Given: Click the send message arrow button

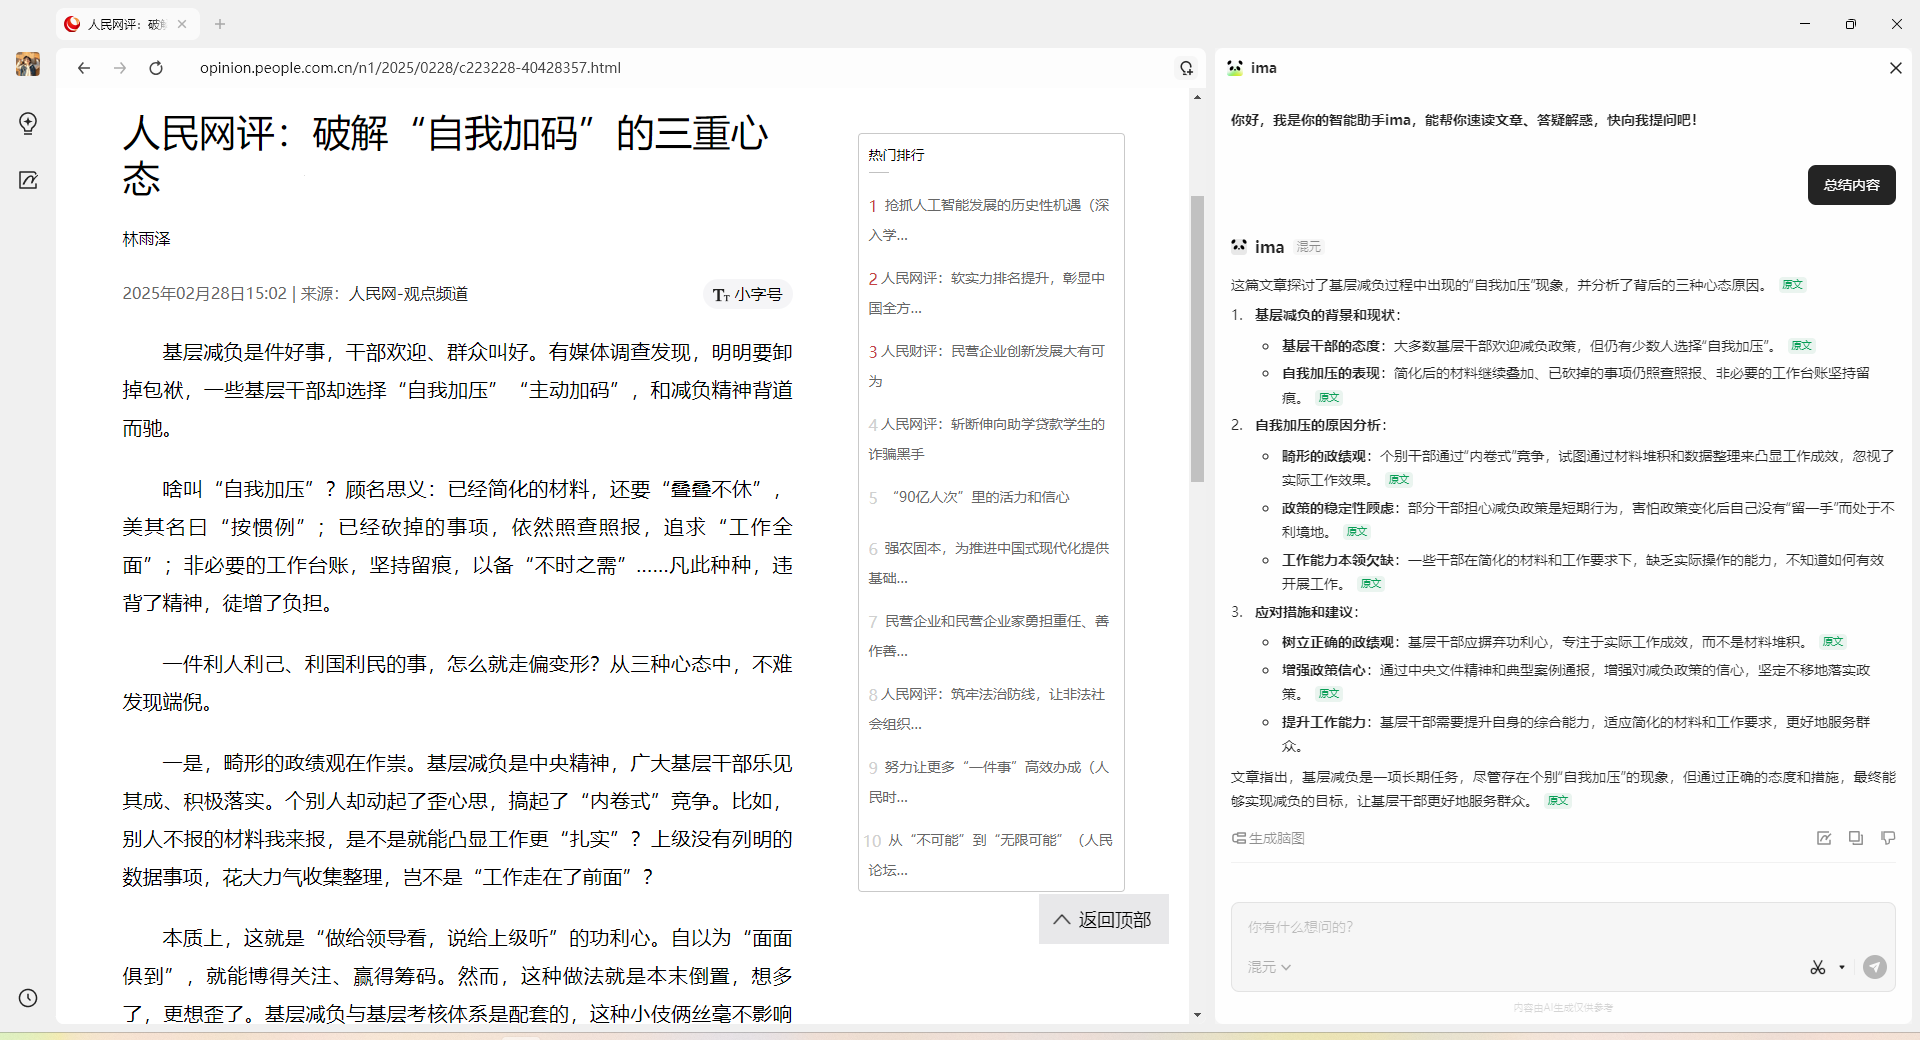Looking at the screenshot, I should tap(1875, 967).
